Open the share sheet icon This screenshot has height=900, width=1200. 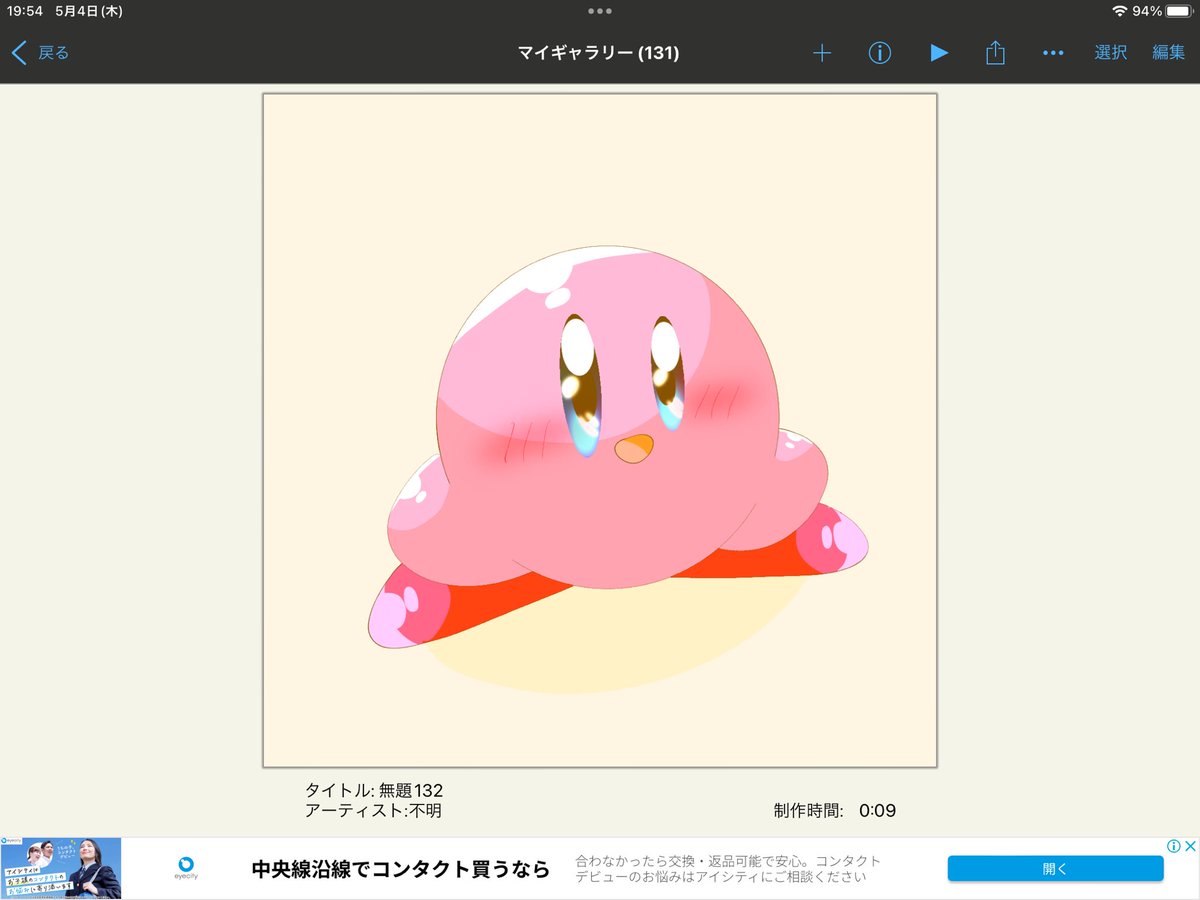click(x=995, y=52)
